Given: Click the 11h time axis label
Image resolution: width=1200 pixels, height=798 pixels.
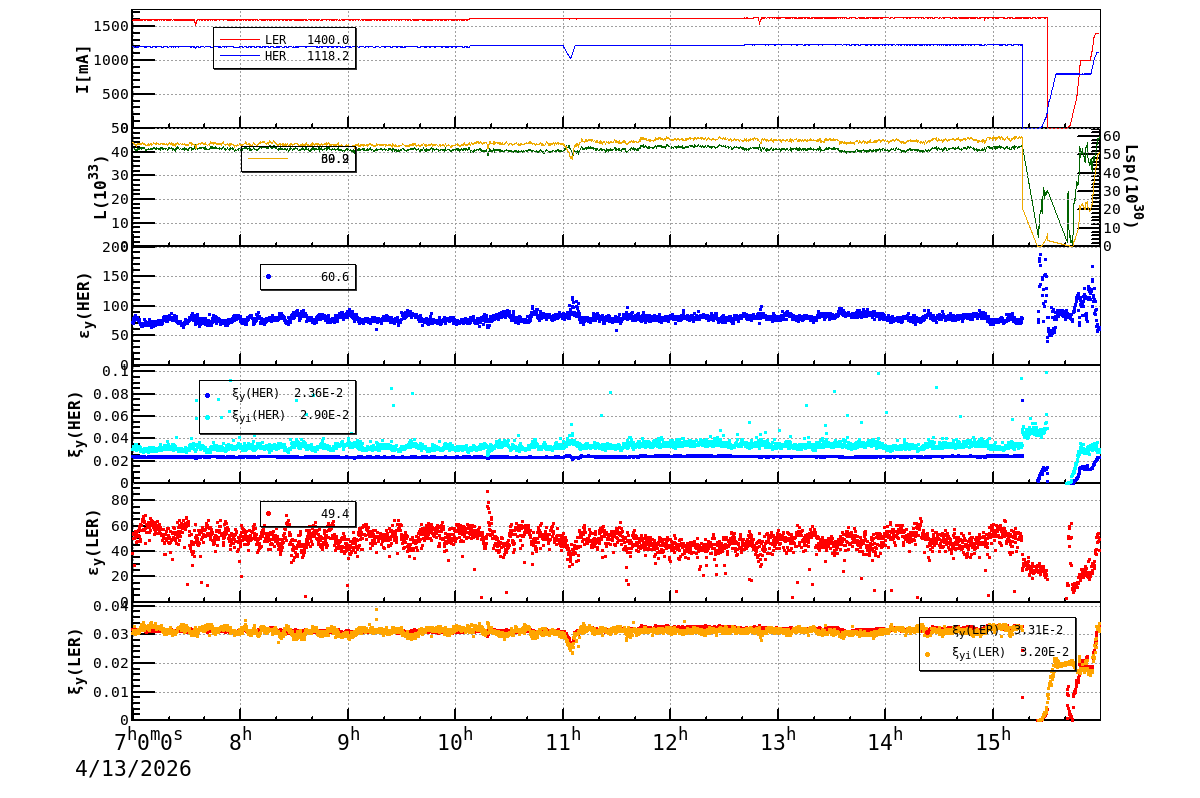Looking at the screenshot, I should pos(565,742).
